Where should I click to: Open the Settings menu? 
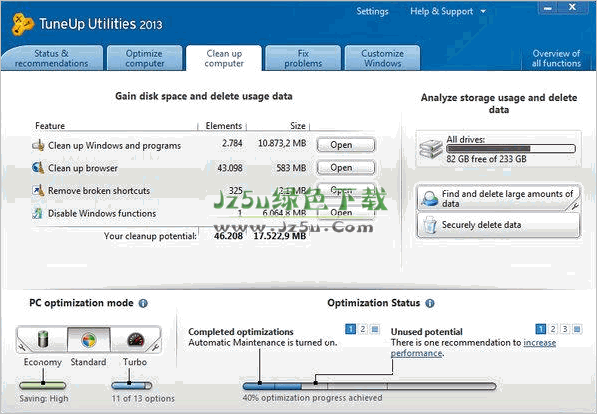point(372,11)
